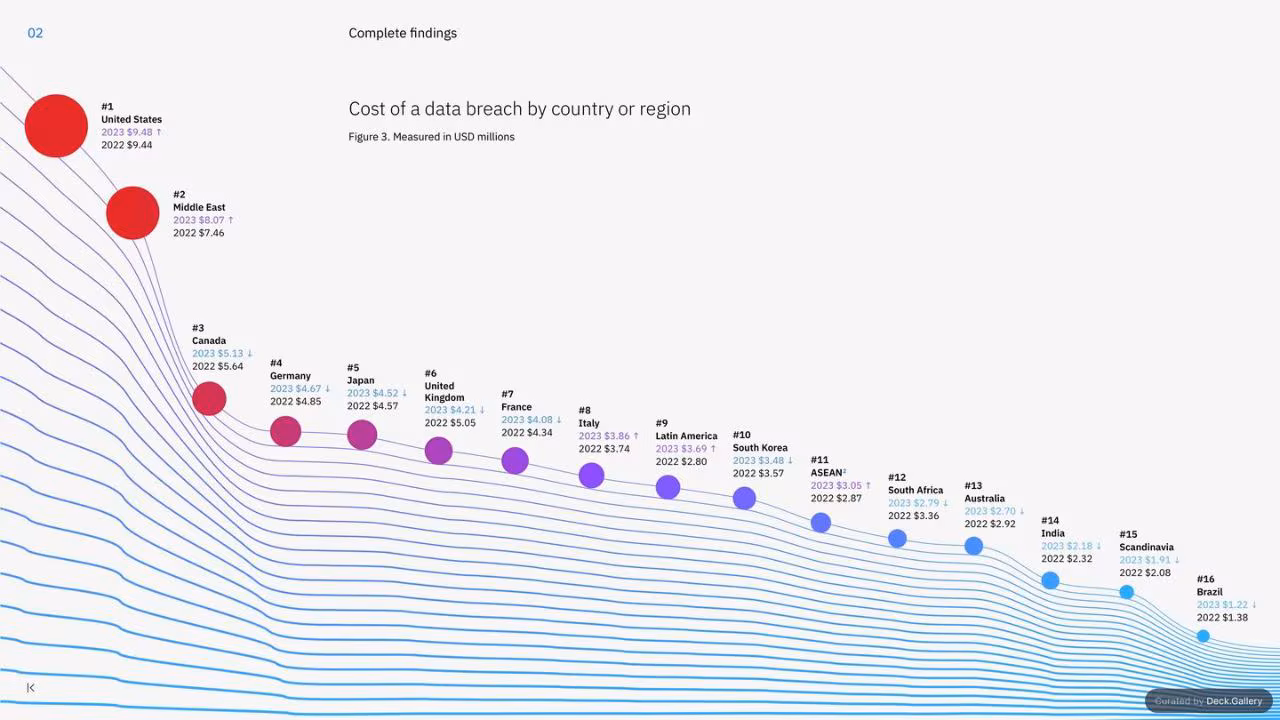Image resolution: width=1280 pixels, height=720 pixels.
Task: Select the "2022 $2.08" value
Action: (x=1145, y=573)
